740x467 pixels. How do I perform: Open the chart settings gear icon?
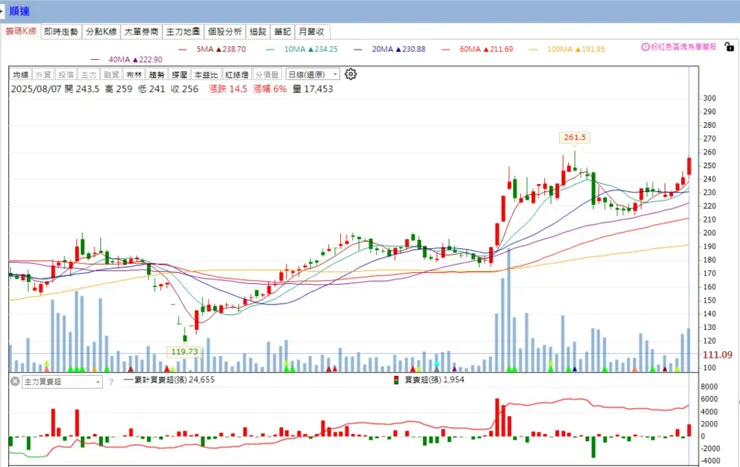point(351,74)
